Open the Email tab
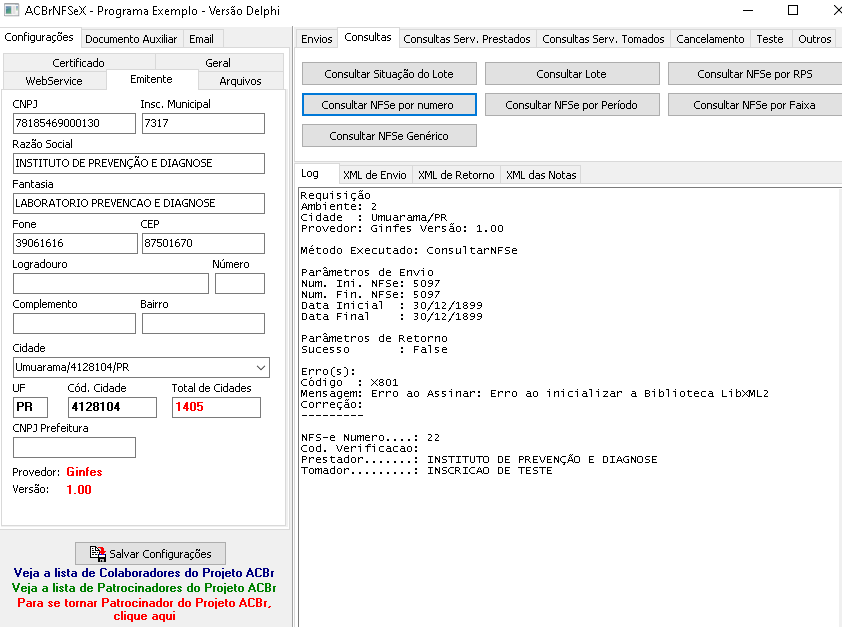The image size is (842, 627). click(201, 39)
